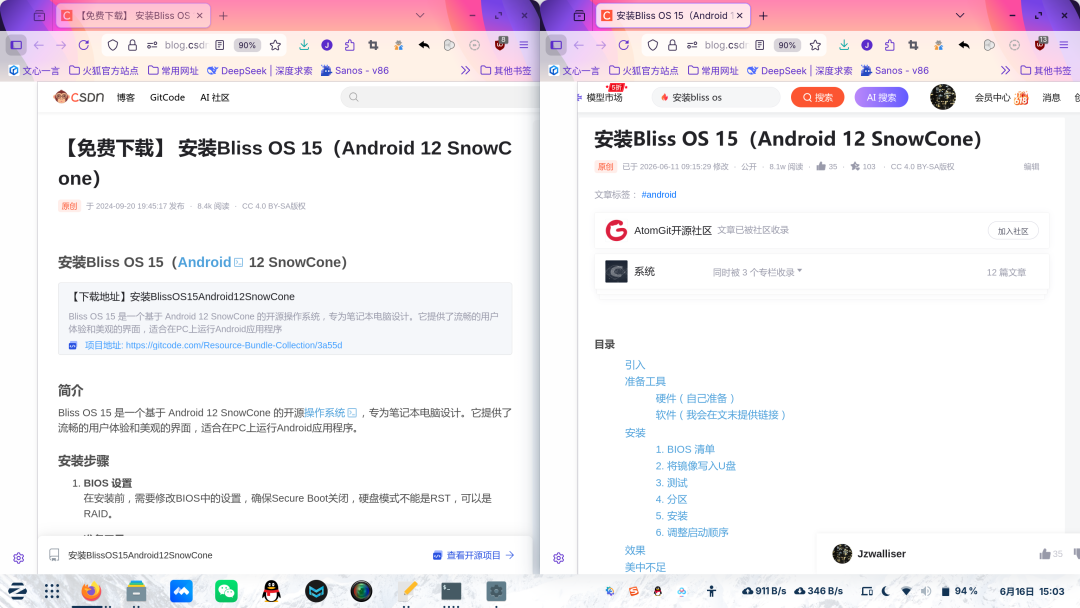Jump to '2. 将镜像写入U盘' in contents

pyautogui.click(x=695, y=465)
